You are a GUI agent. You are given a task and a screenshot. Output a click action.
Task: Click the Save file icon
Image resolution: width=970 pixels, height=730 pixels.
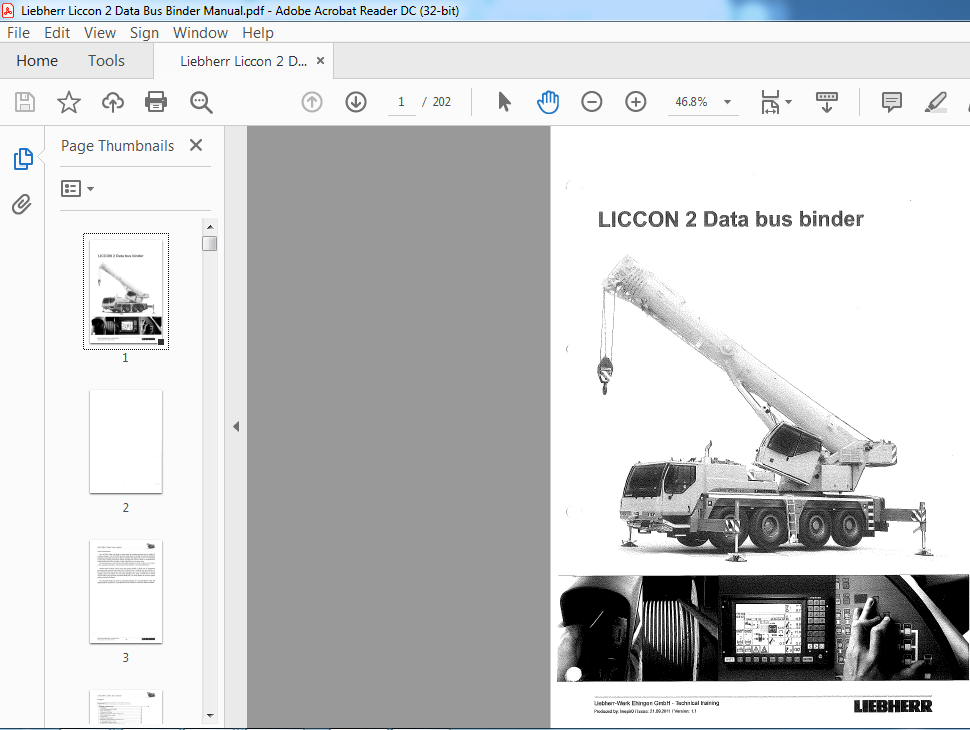coord(25,101)
